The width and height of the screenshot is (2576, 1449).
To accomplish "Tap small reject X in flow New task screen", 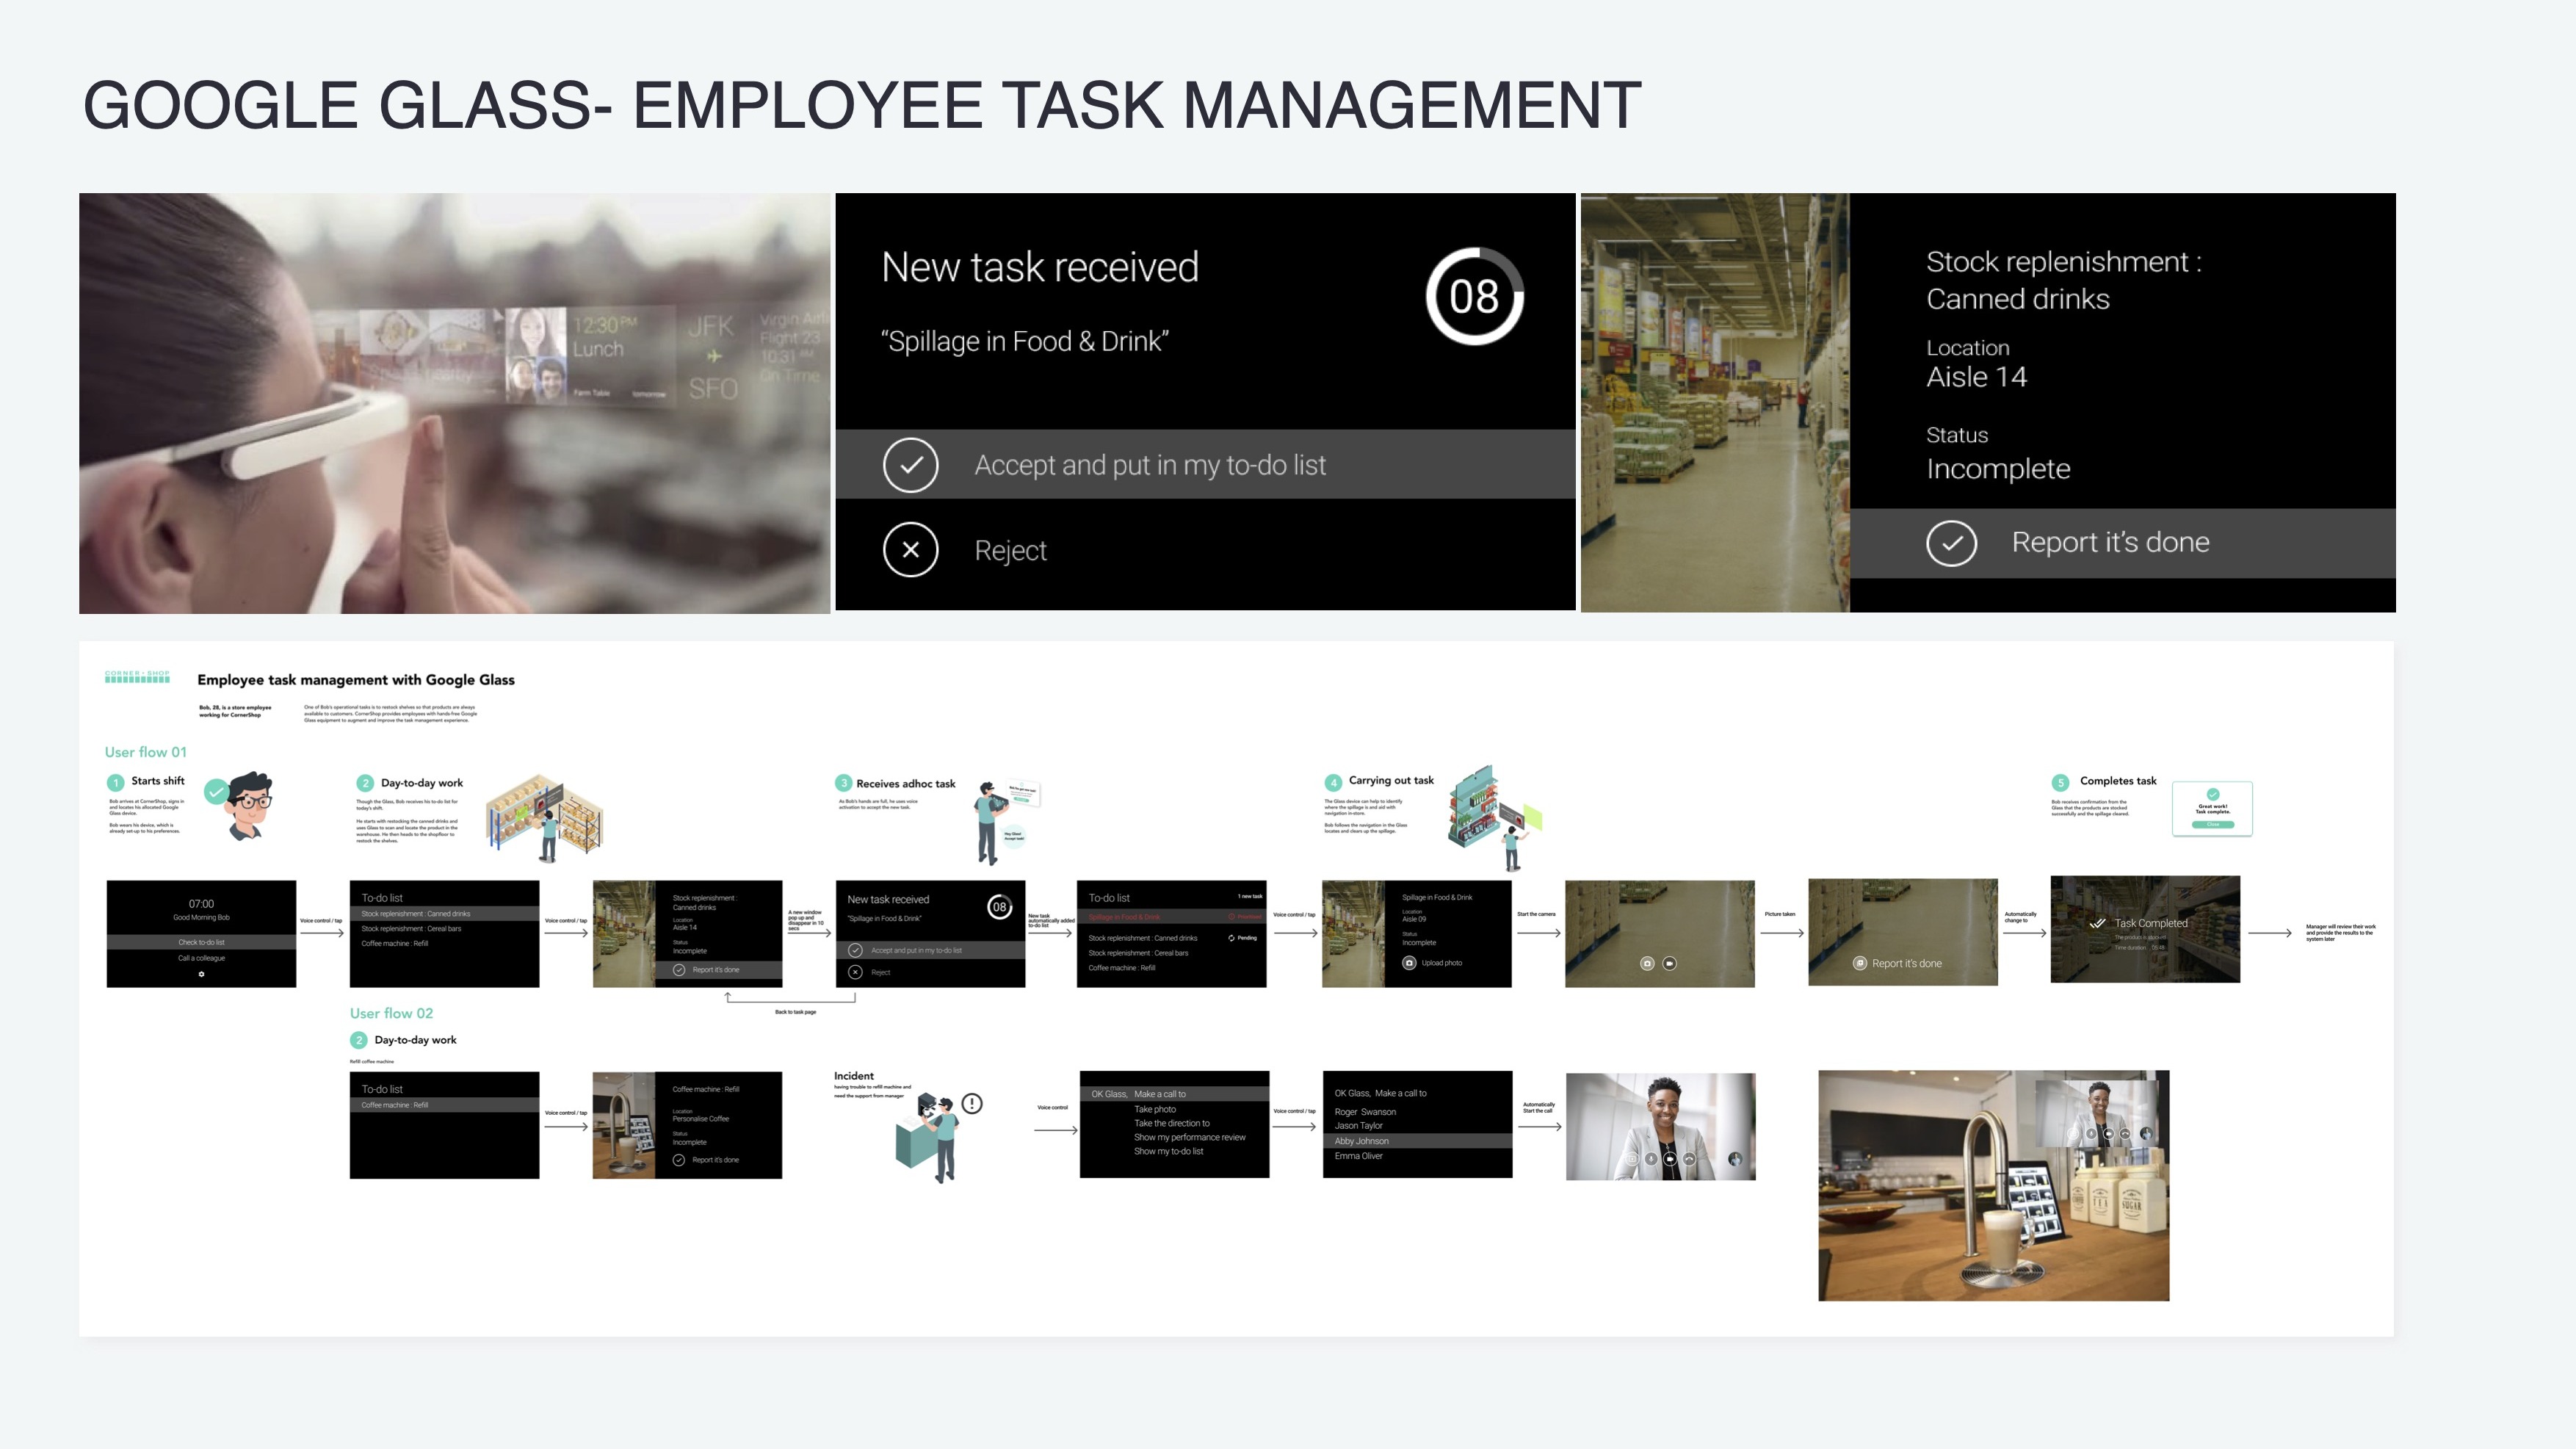I will 855,972.
